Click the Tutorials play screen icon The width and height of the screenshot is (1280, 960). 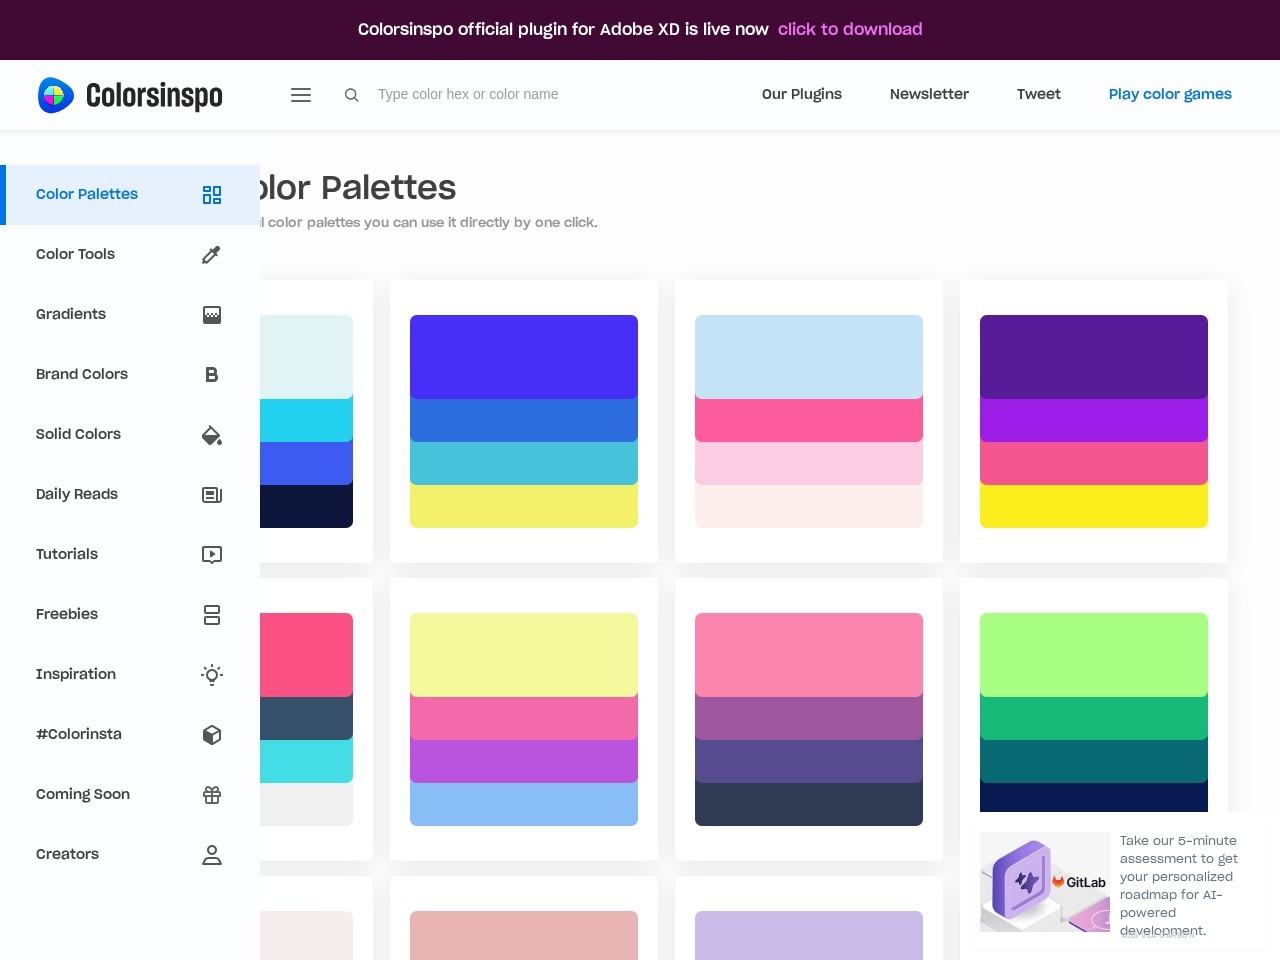coord(212,555)
